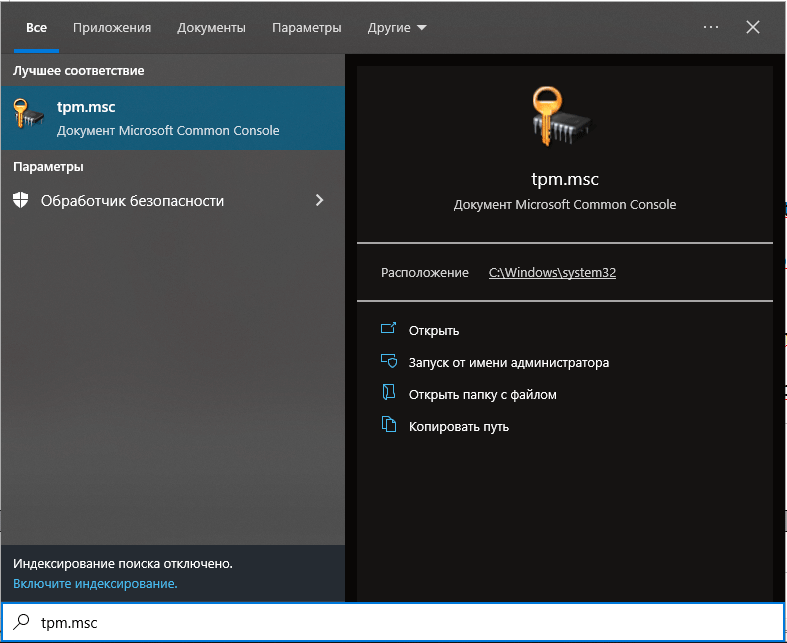Switch to the Параметры tab
Screen dimensions: 787x643
(307, 28)
